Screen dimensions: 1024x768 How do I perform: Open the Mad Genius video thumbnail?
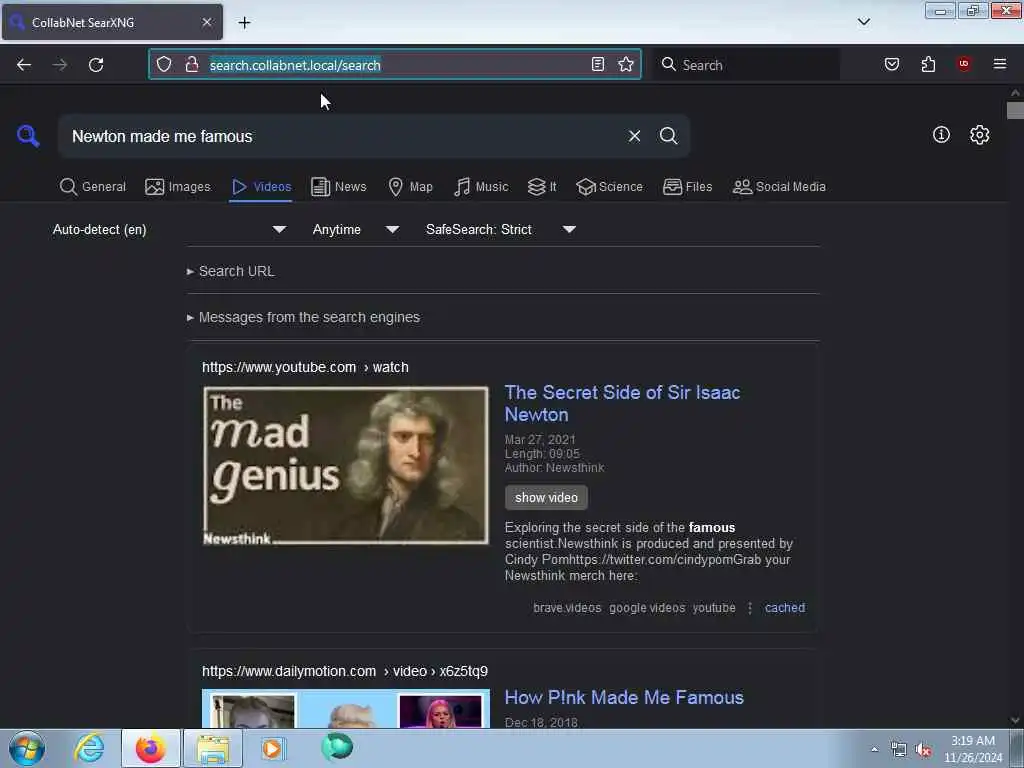(345, 466)
